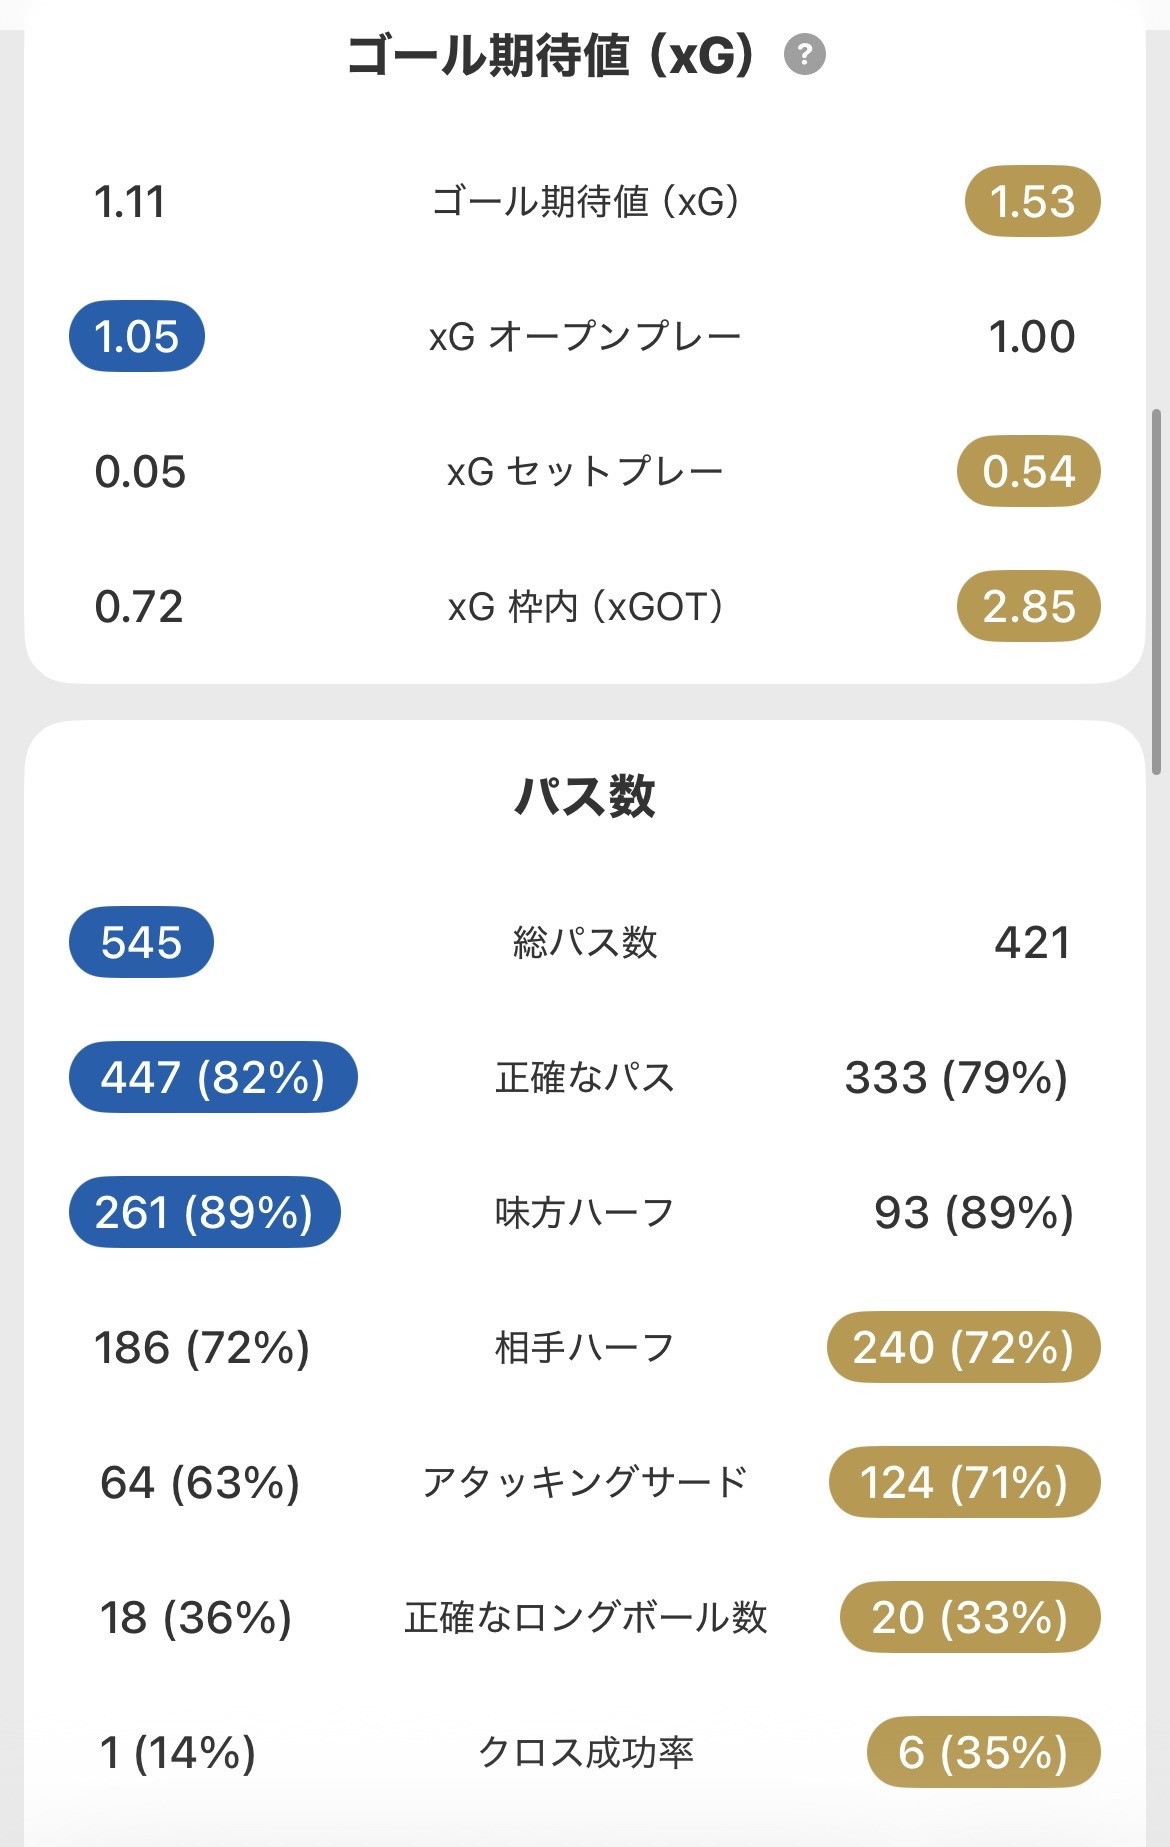Select the アタッキングサード stat label
The width and height of the screenshot is (1170, 1847).
tap(585, 1482)
